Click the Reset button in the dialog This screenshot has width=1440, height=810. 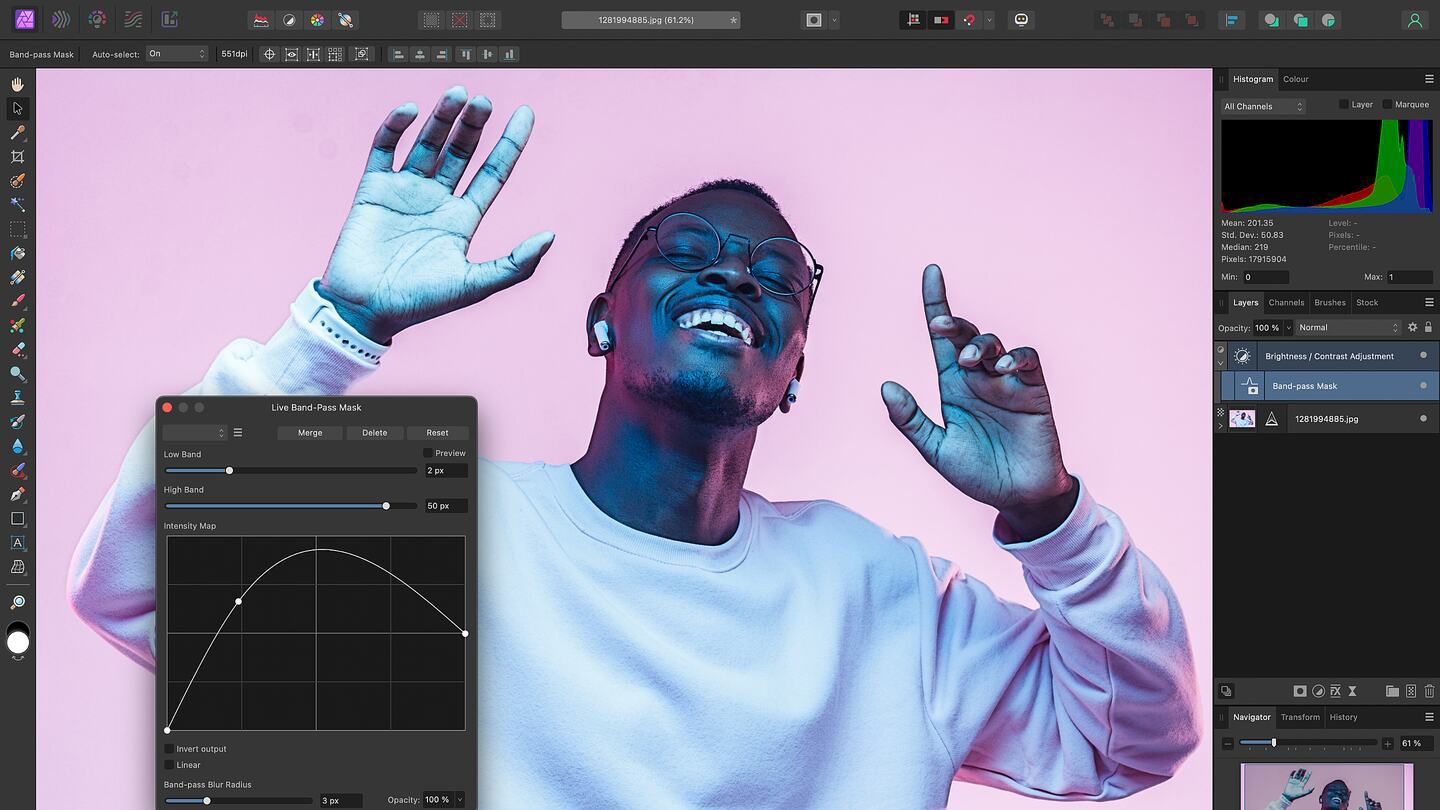pos(437,432)
